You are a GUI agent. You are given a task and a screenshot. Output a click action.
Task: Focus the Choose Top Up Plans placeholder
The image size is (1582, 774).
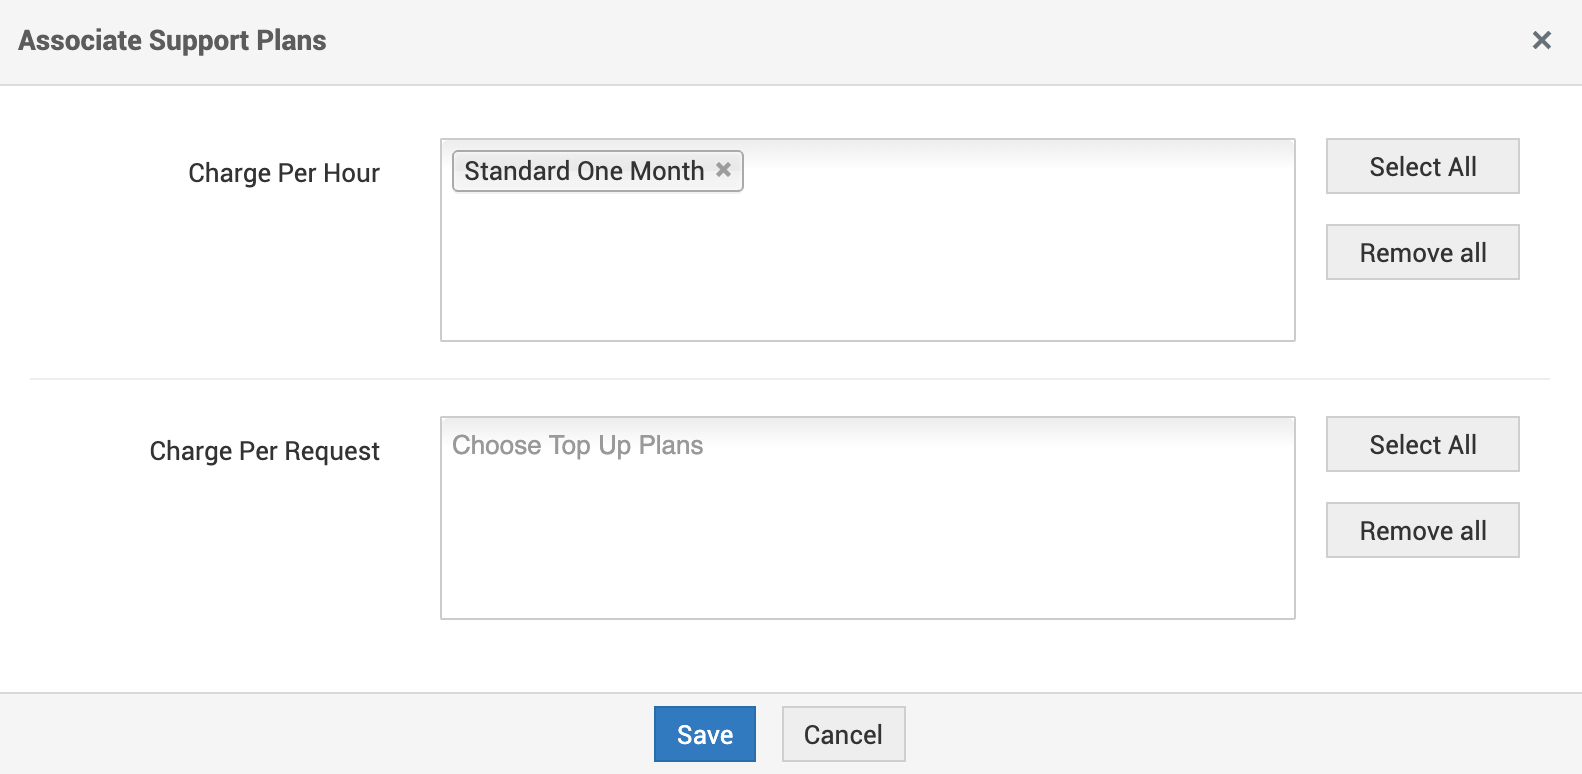click(577, 446)
